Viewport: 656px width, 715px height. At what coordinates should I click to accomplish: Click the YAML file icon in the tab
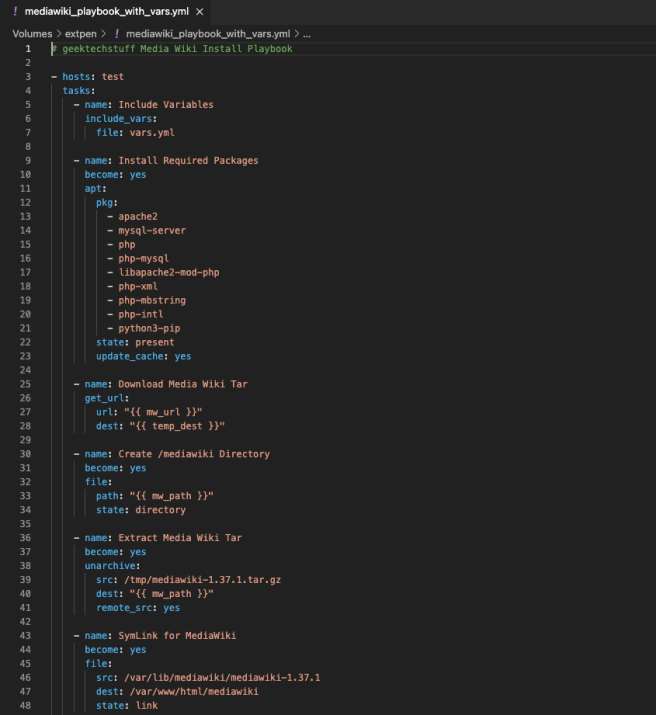pyautogui.click(x=15, y=11)
